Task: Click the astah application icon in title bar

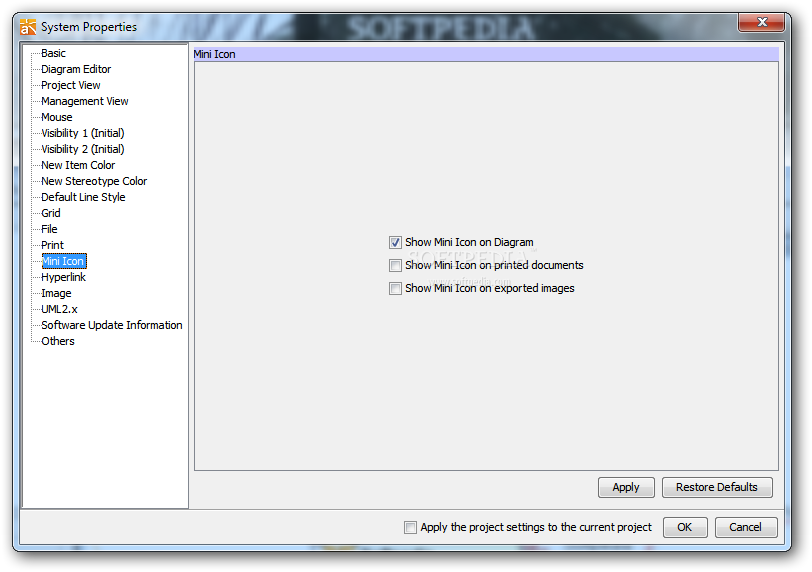Action: click(28, 26)
